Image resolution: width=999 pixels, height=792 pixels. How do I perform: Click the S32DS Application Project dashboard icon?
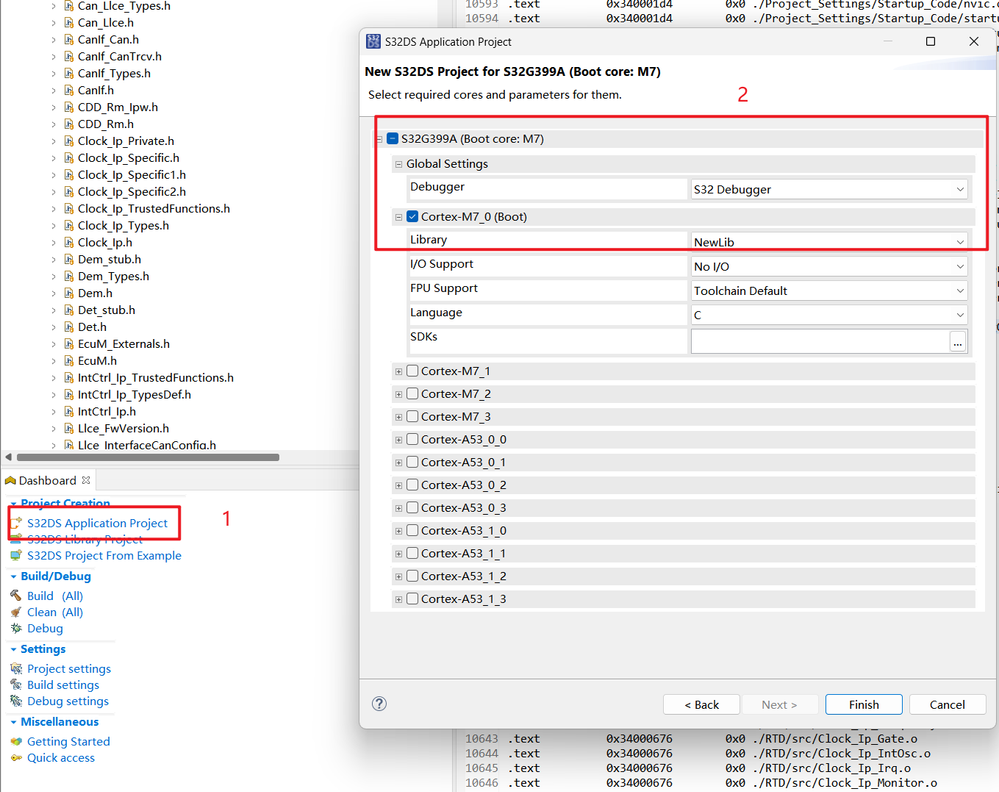pyautogui.click(x=17, y=523)
